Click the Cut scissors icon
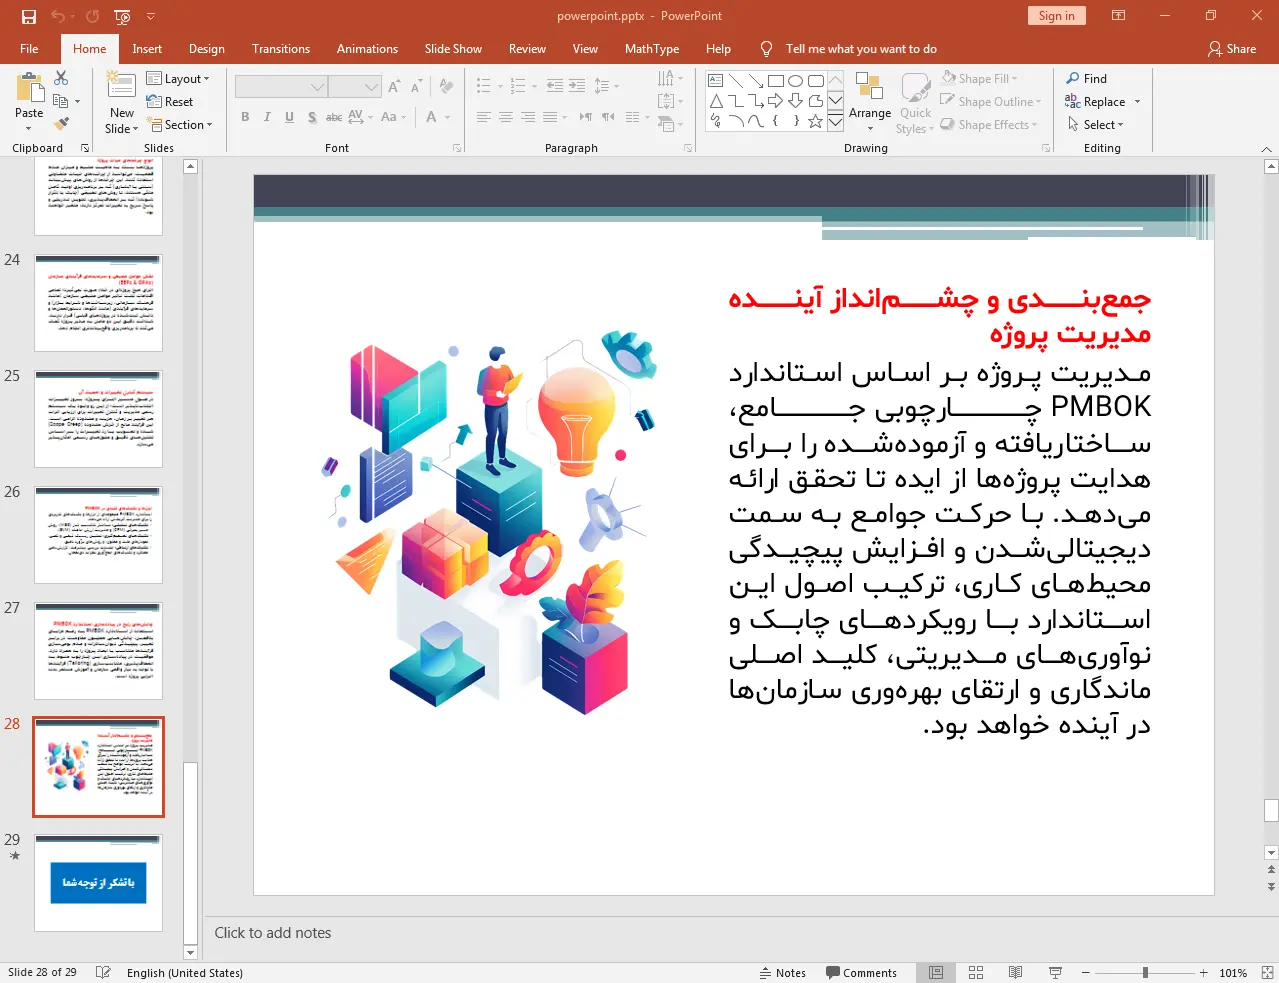This screenshot has width=1279, height=983. coord(61,78)
